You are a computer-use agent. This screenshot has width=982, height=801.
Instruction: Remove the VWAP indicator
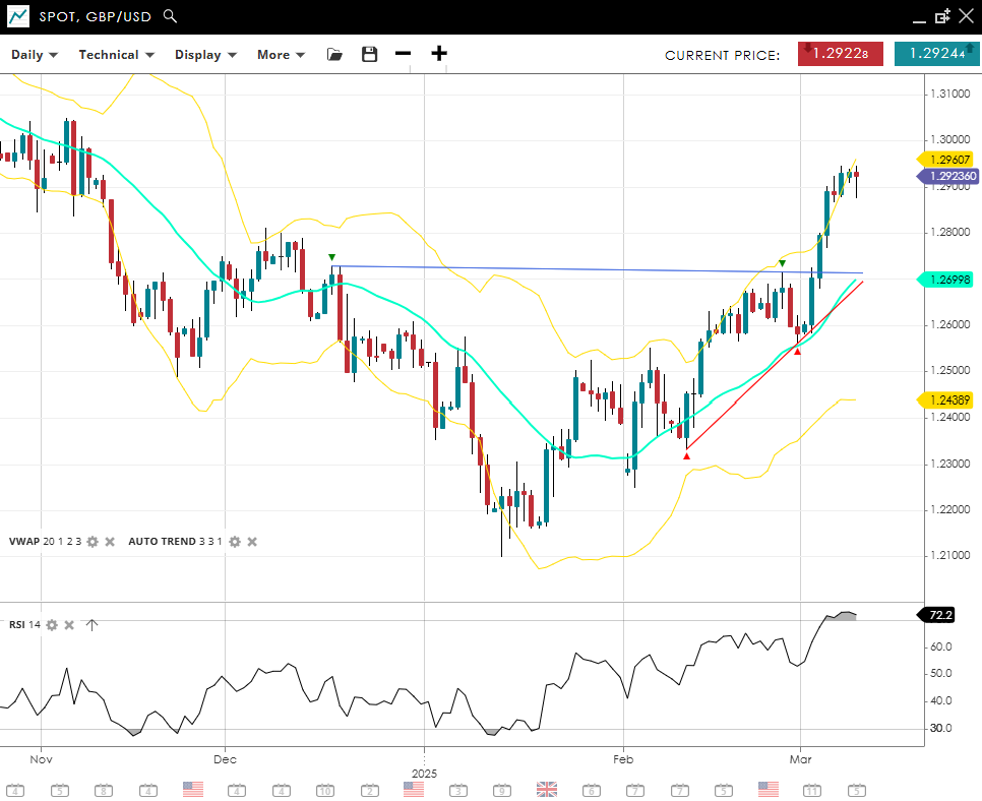[110, 541]
